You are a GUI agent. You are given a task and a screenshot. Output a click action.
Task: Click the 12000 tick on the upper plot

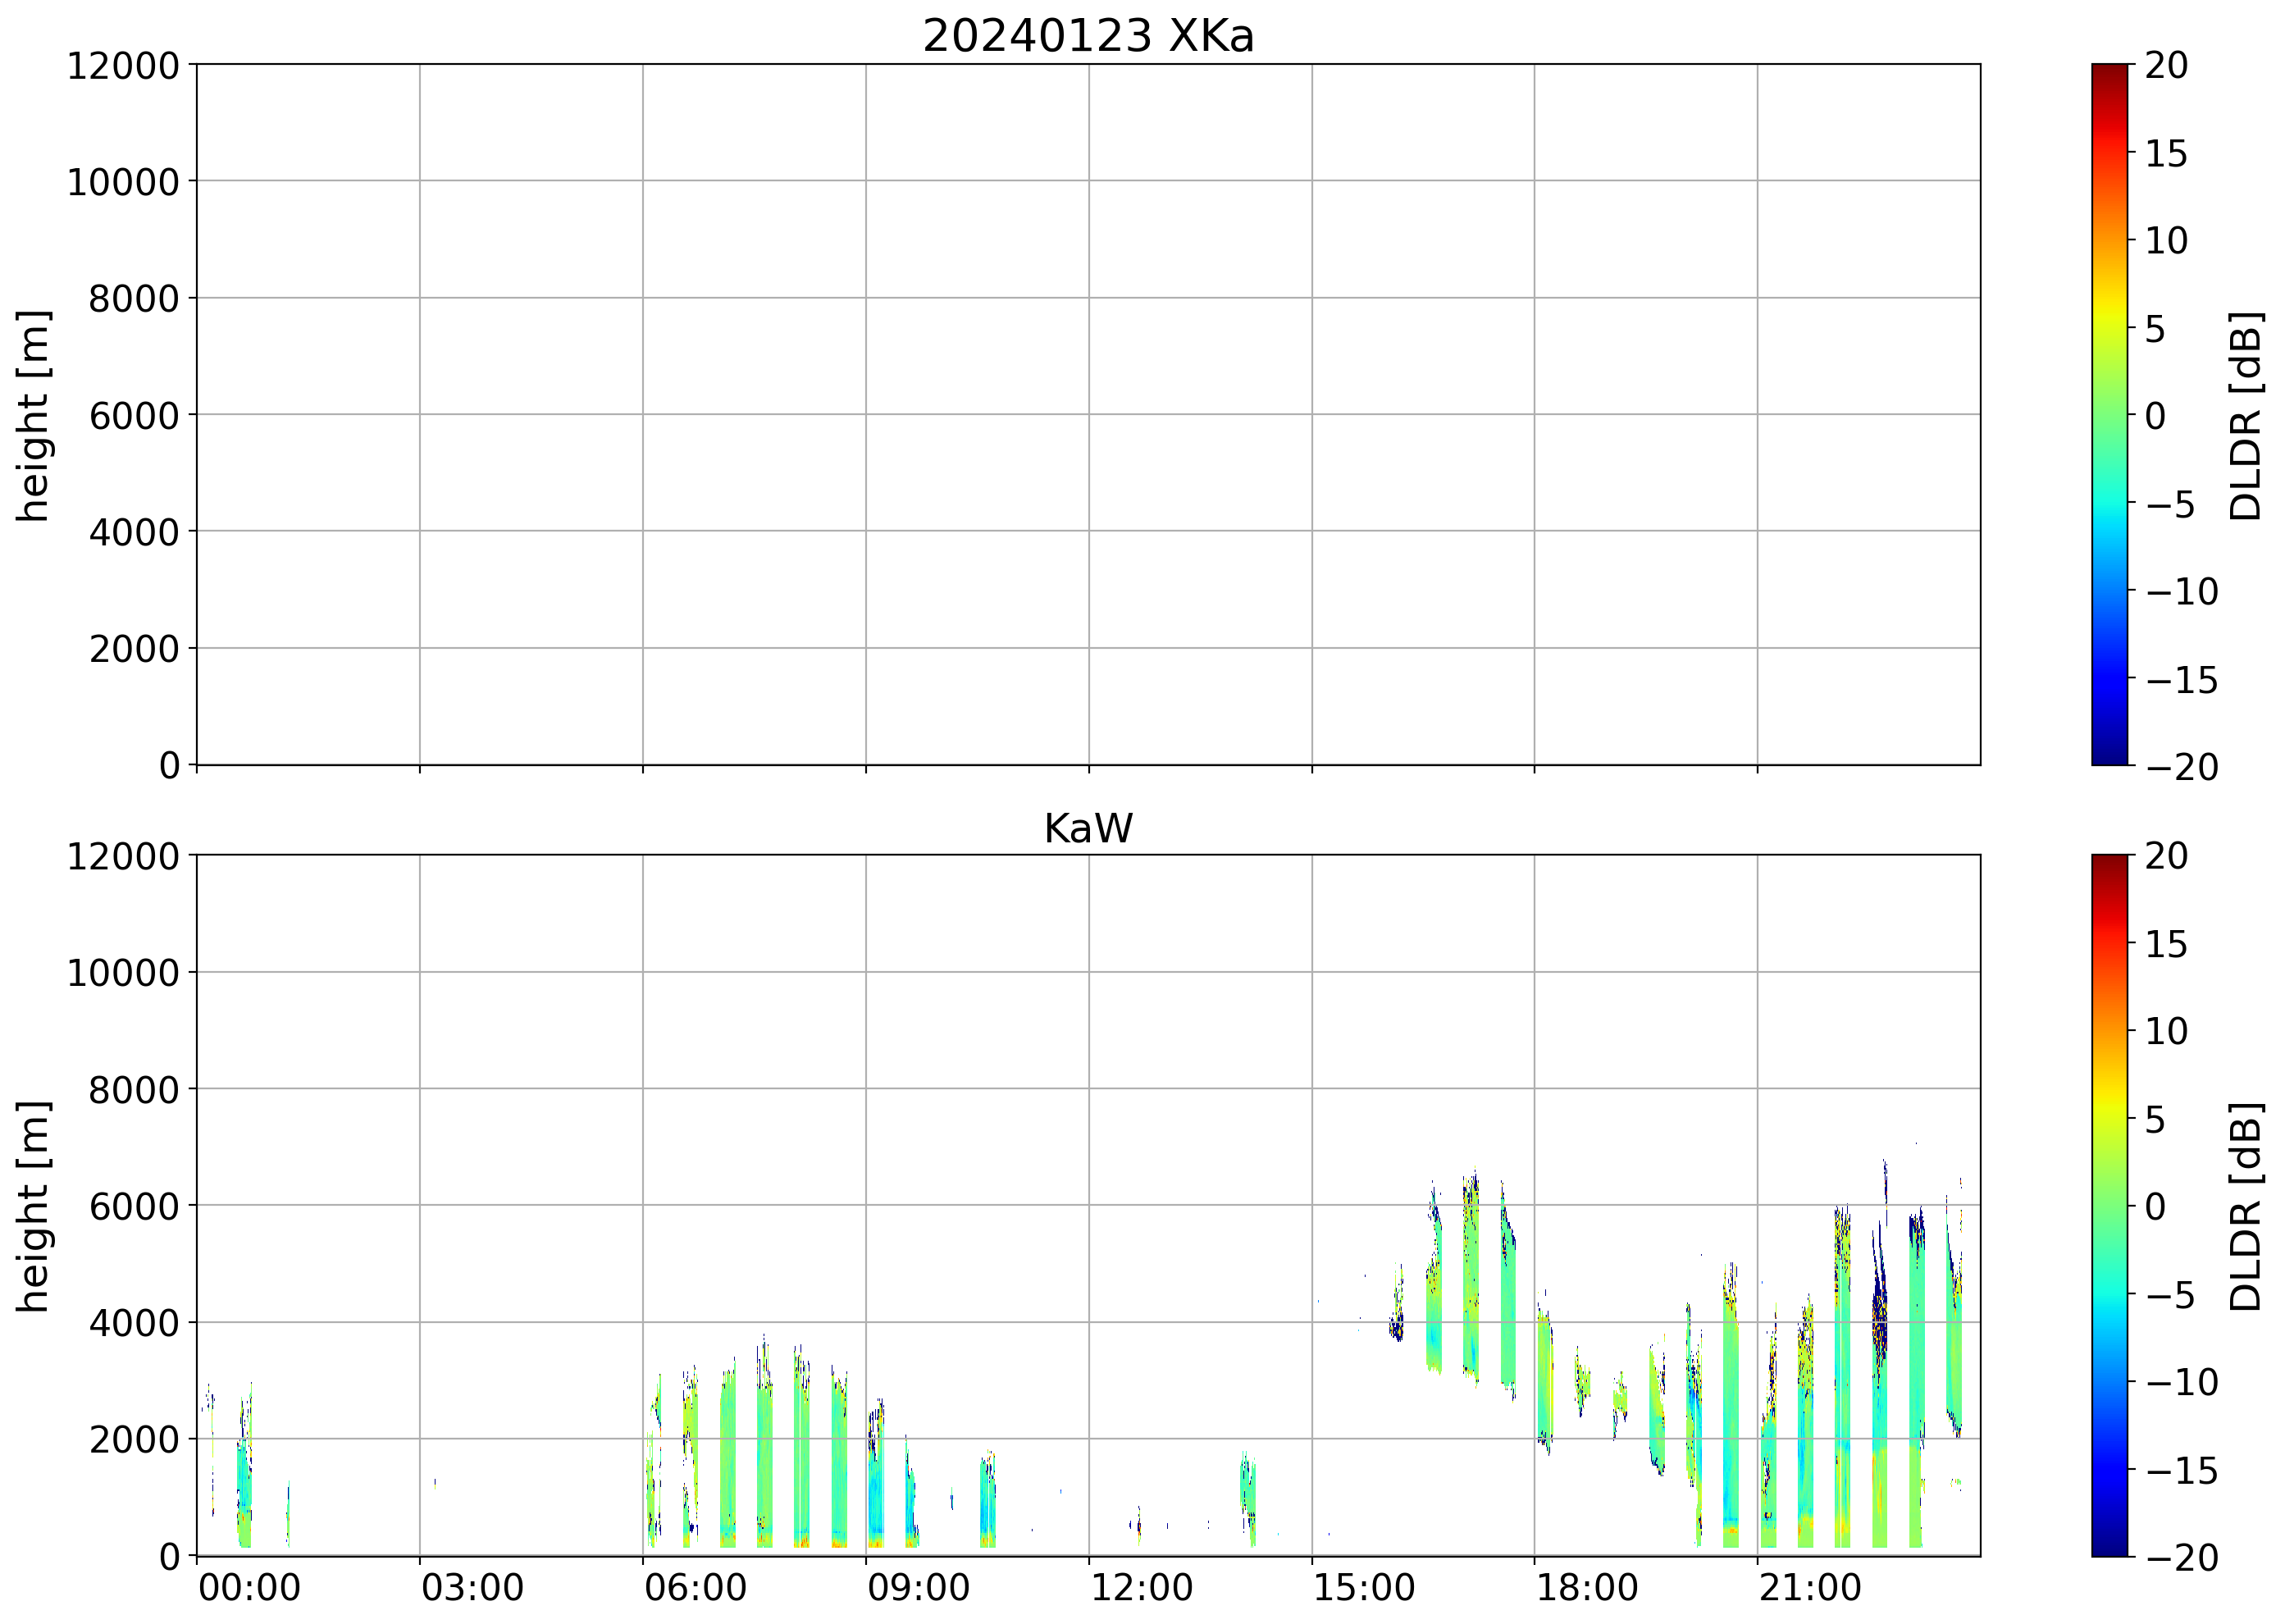click(x=123, y=66)
